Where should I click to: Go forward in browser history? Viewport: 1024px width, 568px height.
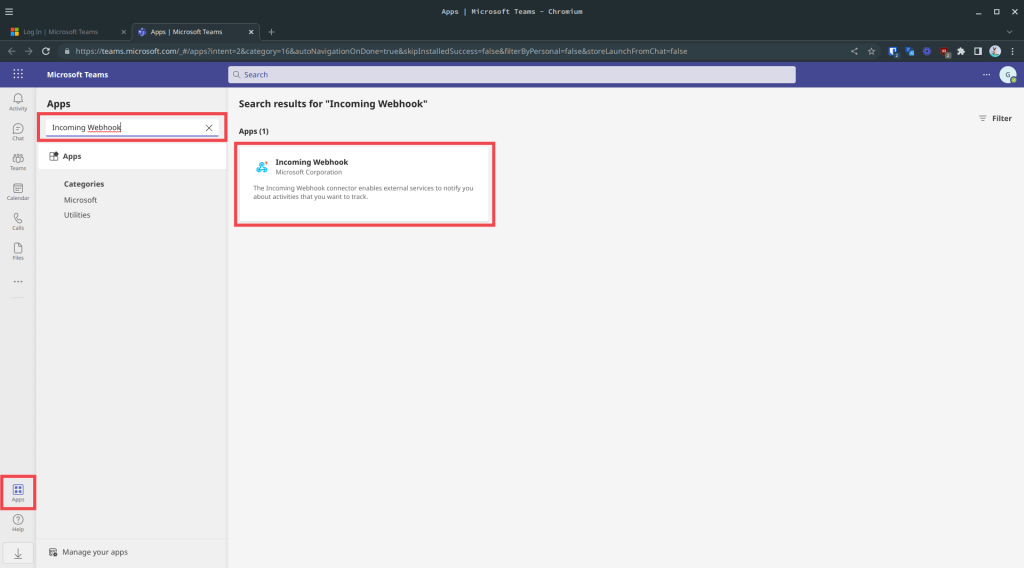(28, 51)
